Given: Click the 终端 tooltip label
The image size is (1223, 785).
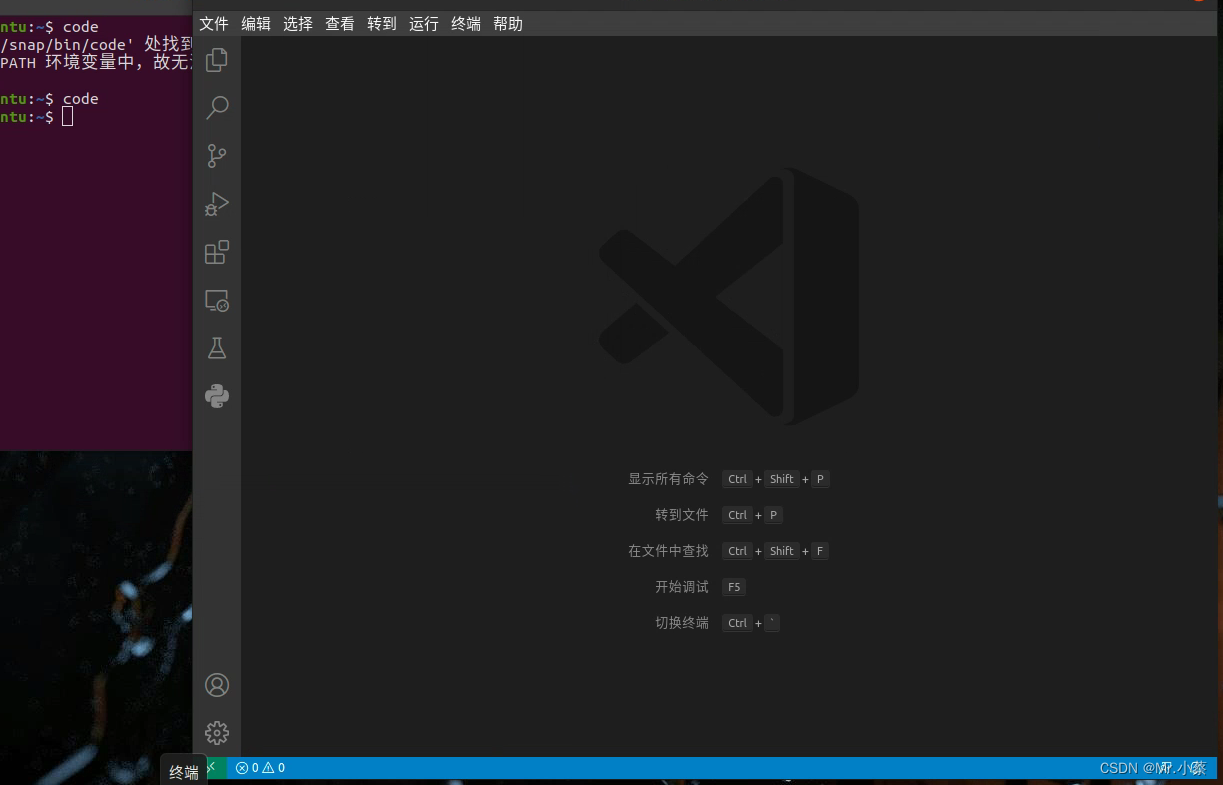Looking at the screenshot, I should pyautogui.click(x=184, y=772).
